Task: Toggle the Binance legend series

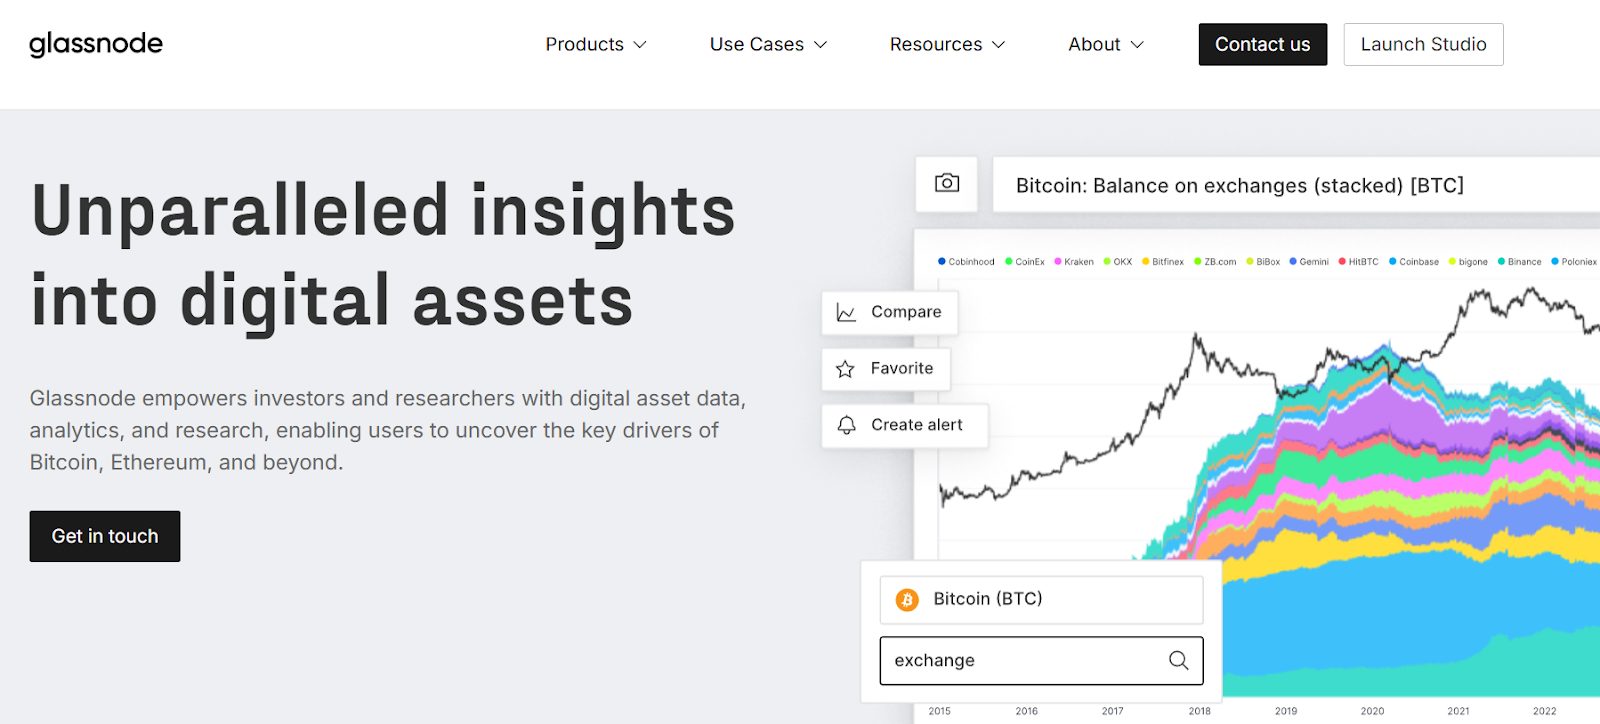Action: (1519, 262)
